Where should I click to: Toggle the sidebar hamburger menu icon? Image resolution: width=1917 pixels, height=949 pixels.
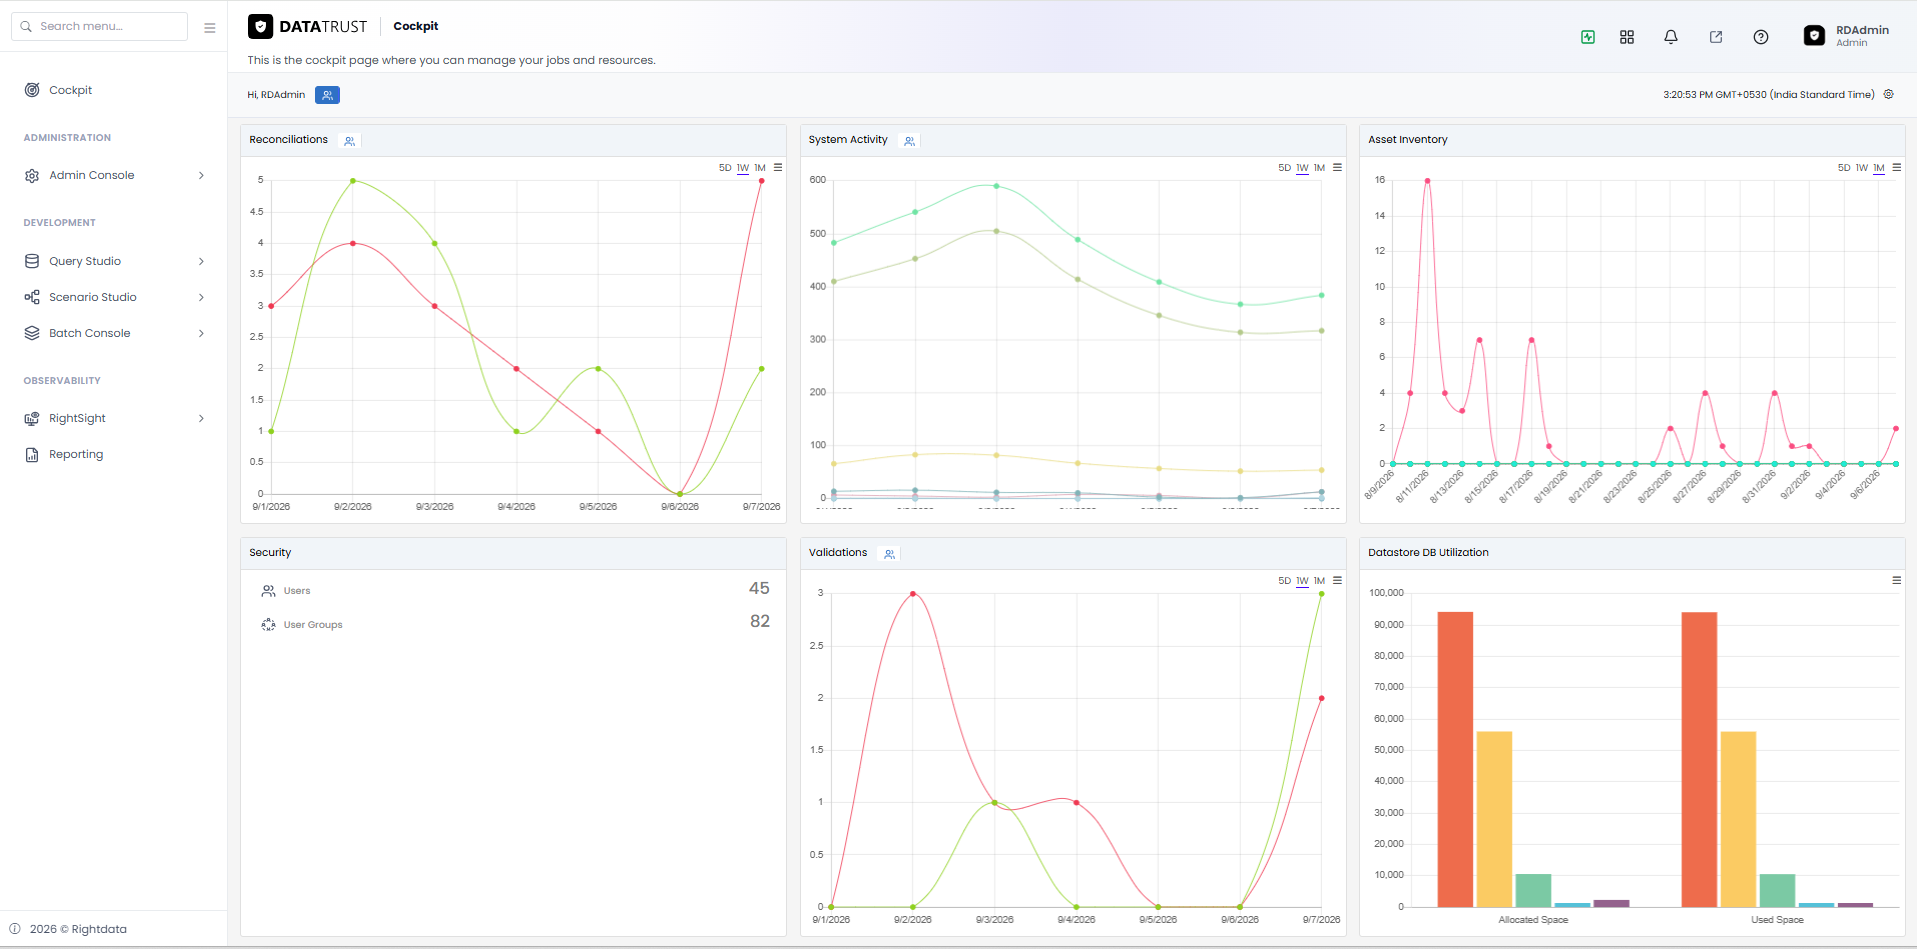210,28
